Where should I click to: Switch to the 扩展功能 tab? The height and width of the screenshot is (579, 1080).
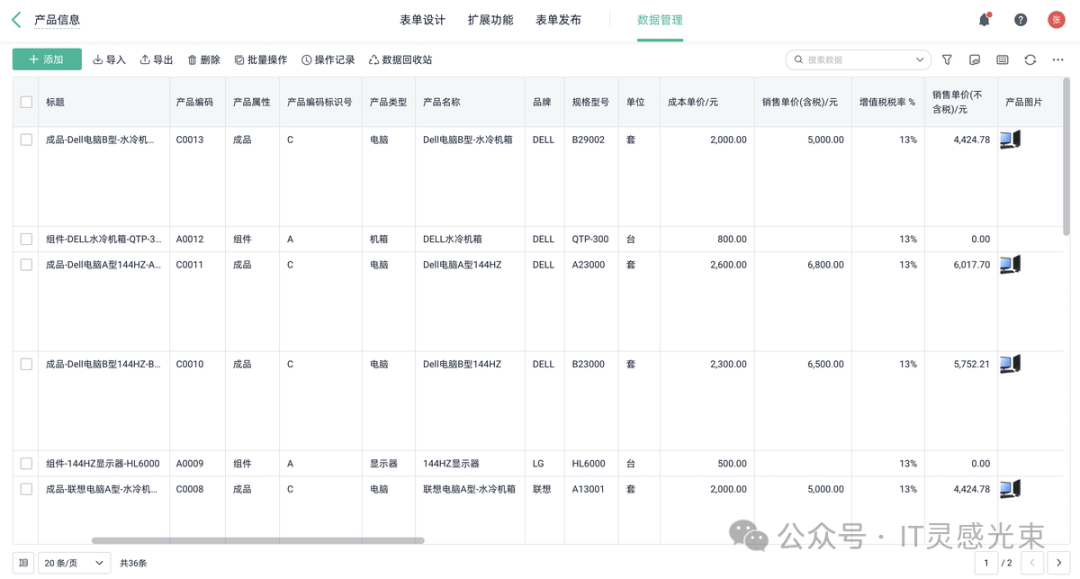(x=490, y=20)
